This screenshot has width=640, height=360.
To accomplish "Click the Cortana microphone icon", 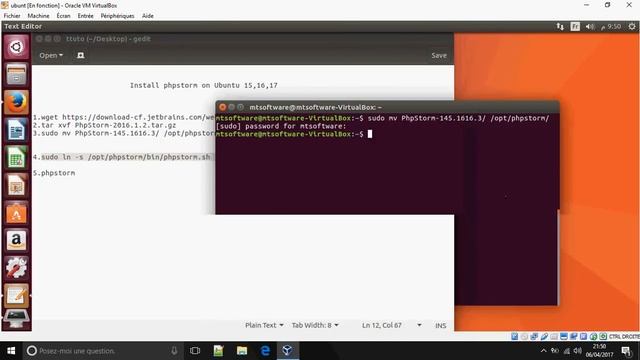I will [174, 351].
